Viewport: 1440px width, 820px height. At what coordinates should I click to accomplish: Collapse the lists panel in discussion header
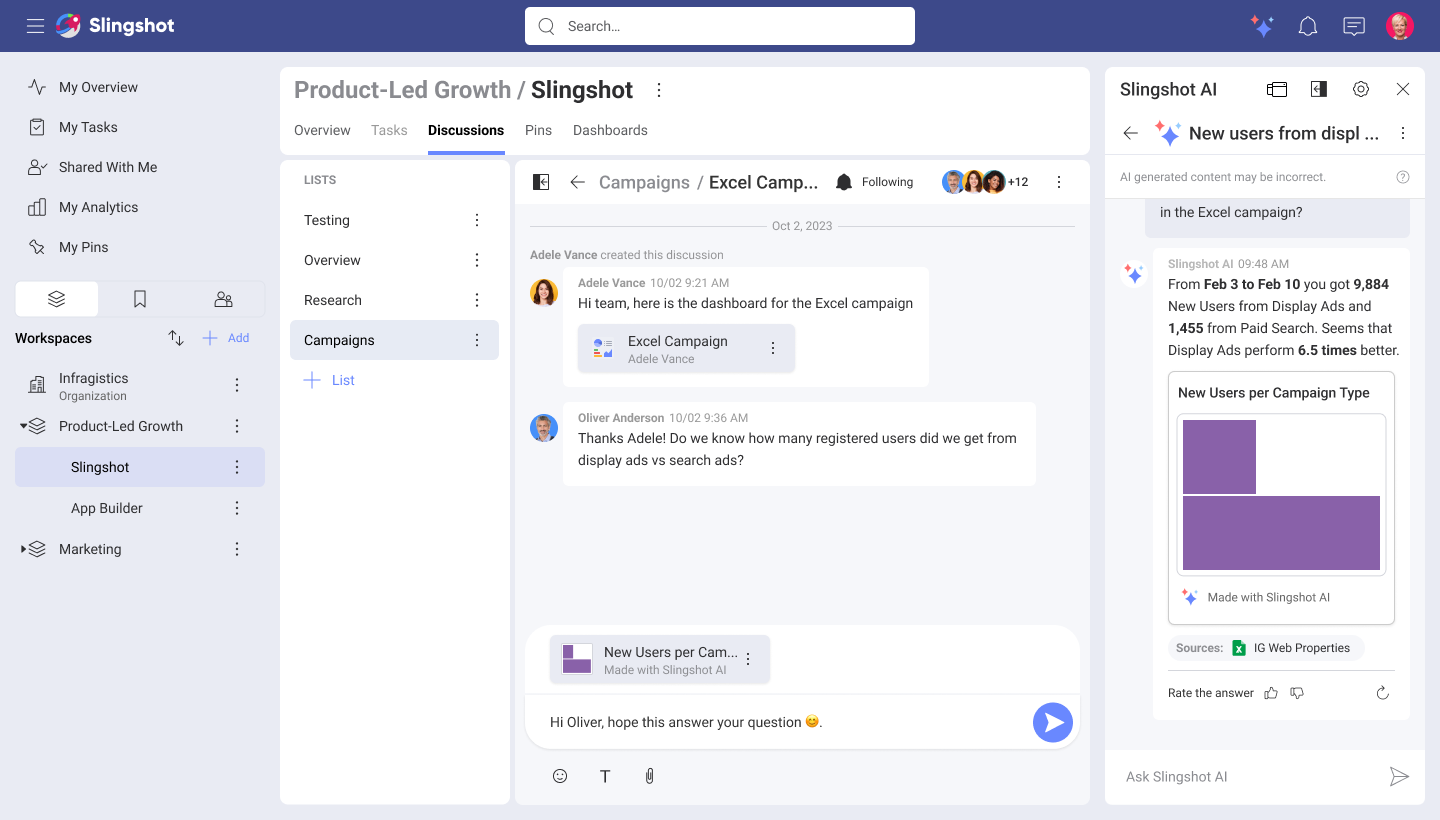point(541,182)
